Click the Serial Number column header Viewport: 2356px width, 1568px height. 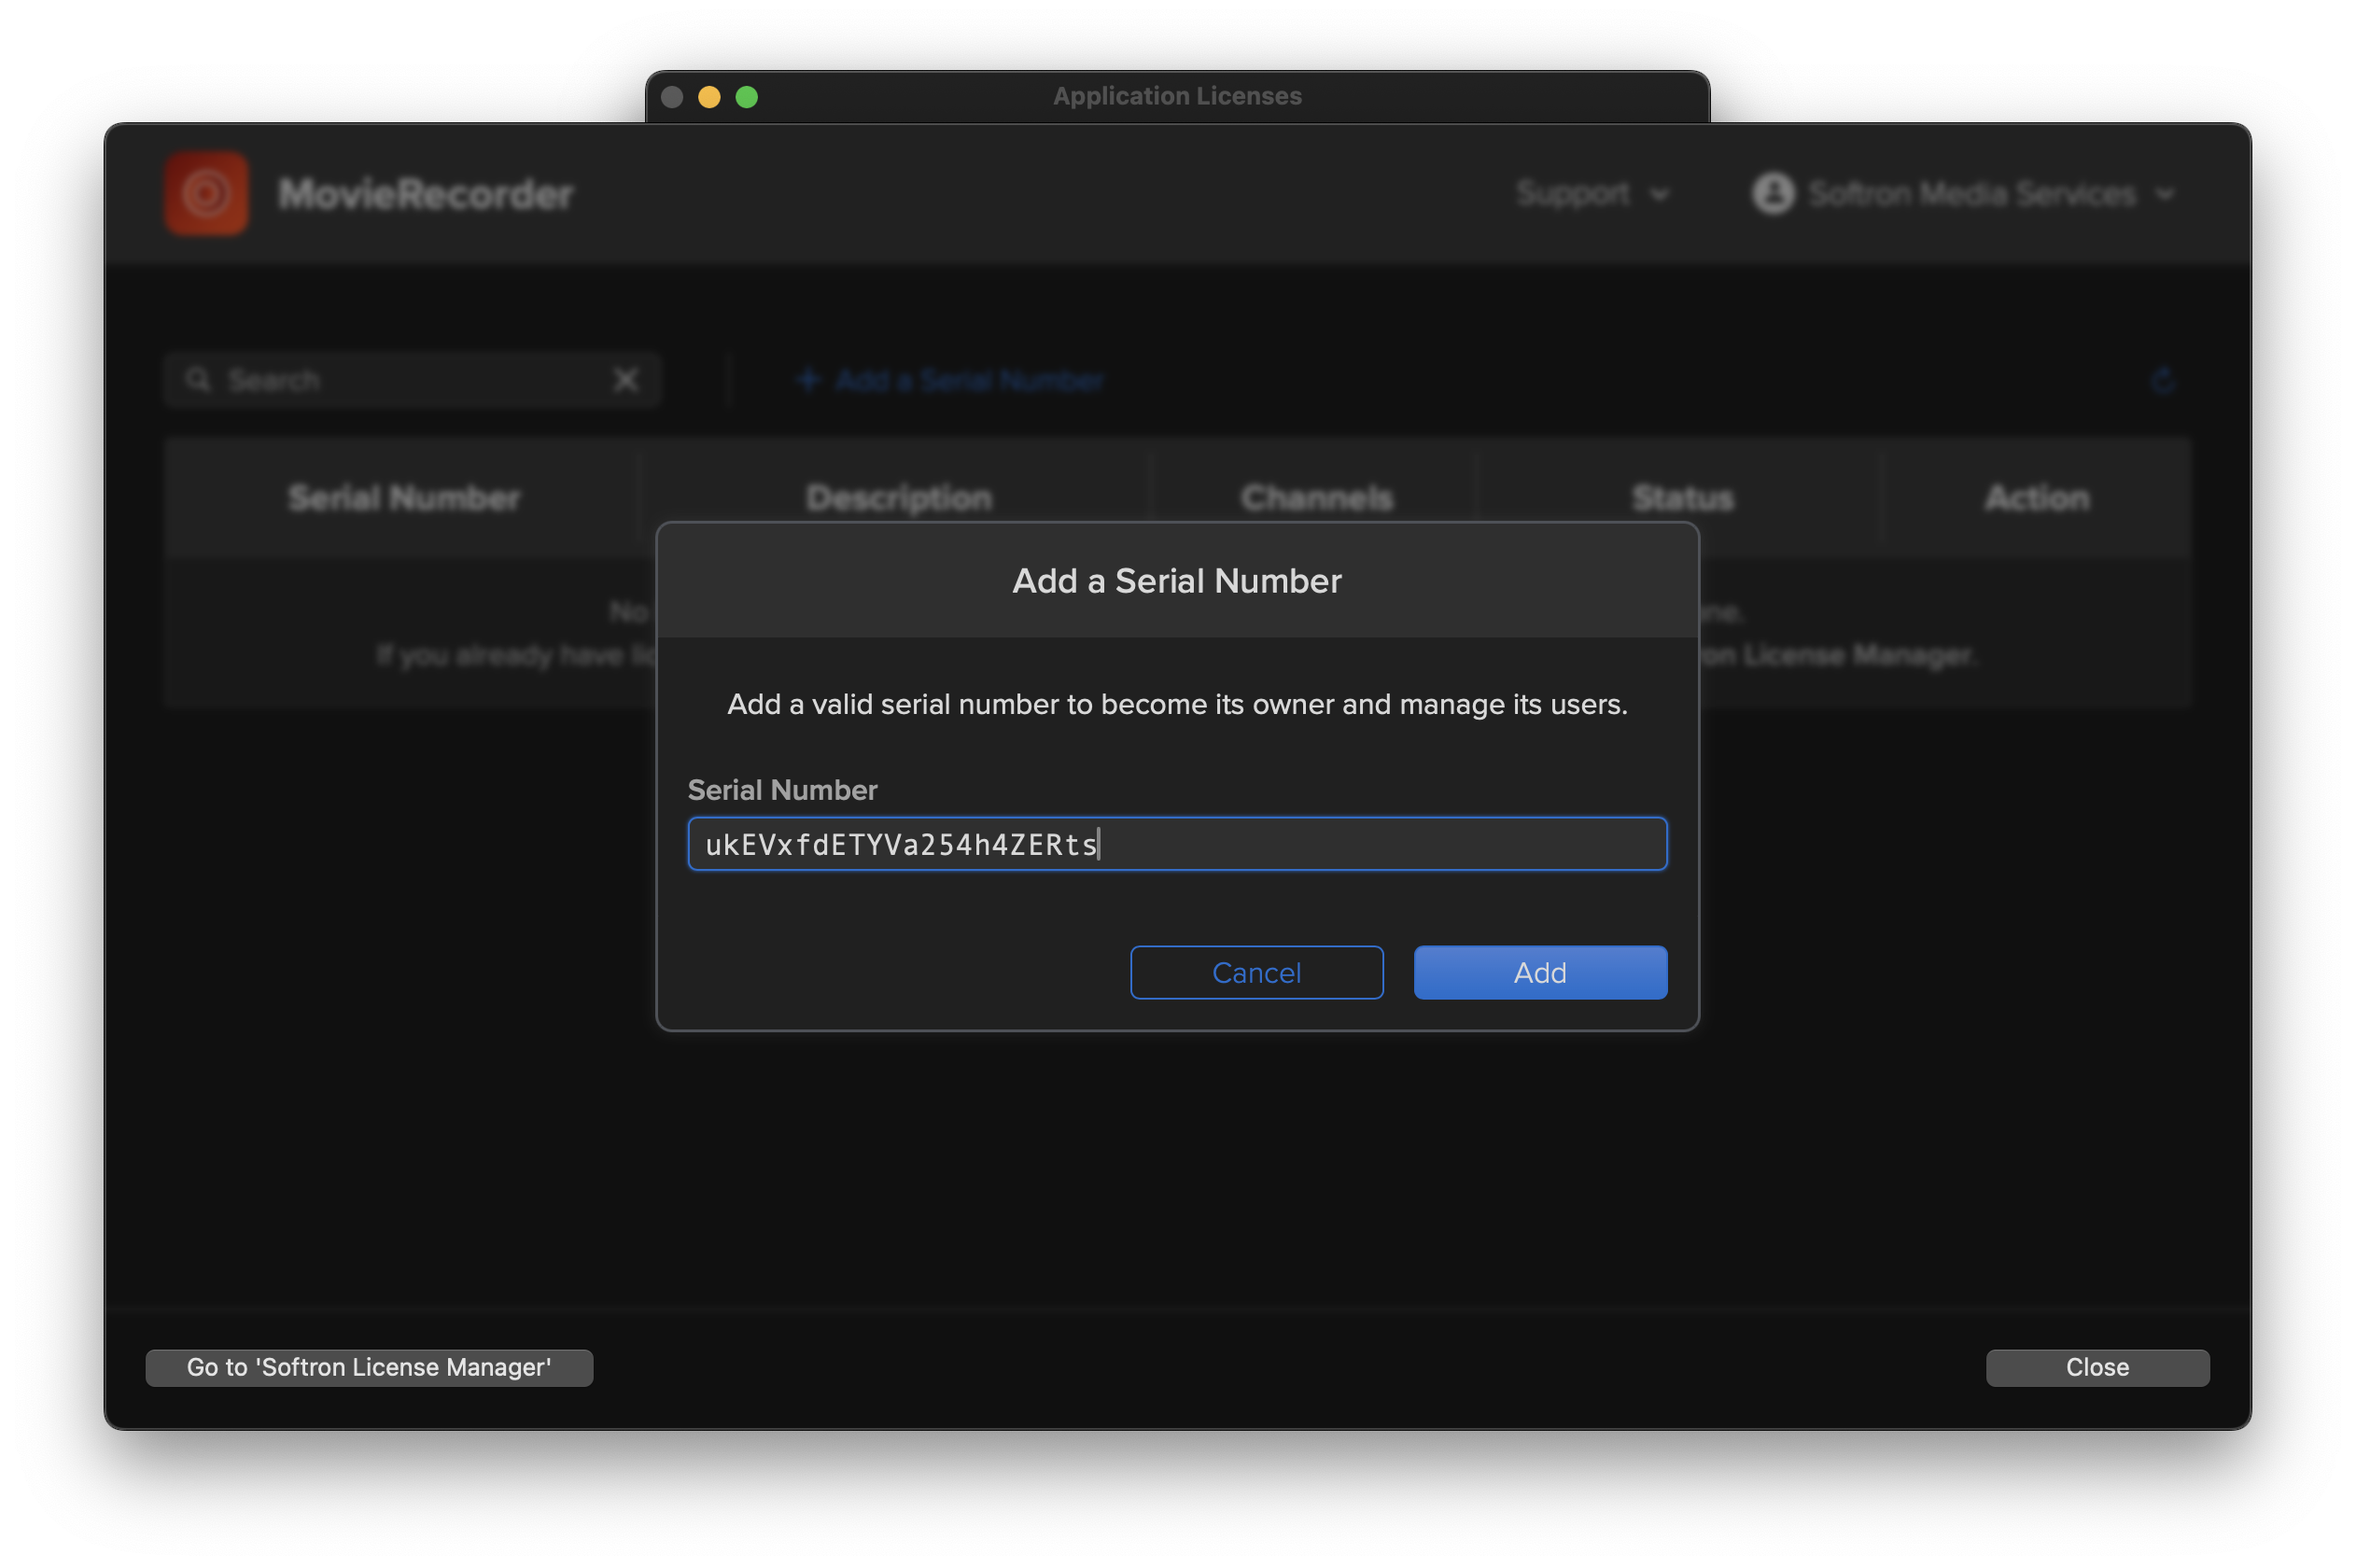click(404, 498)
